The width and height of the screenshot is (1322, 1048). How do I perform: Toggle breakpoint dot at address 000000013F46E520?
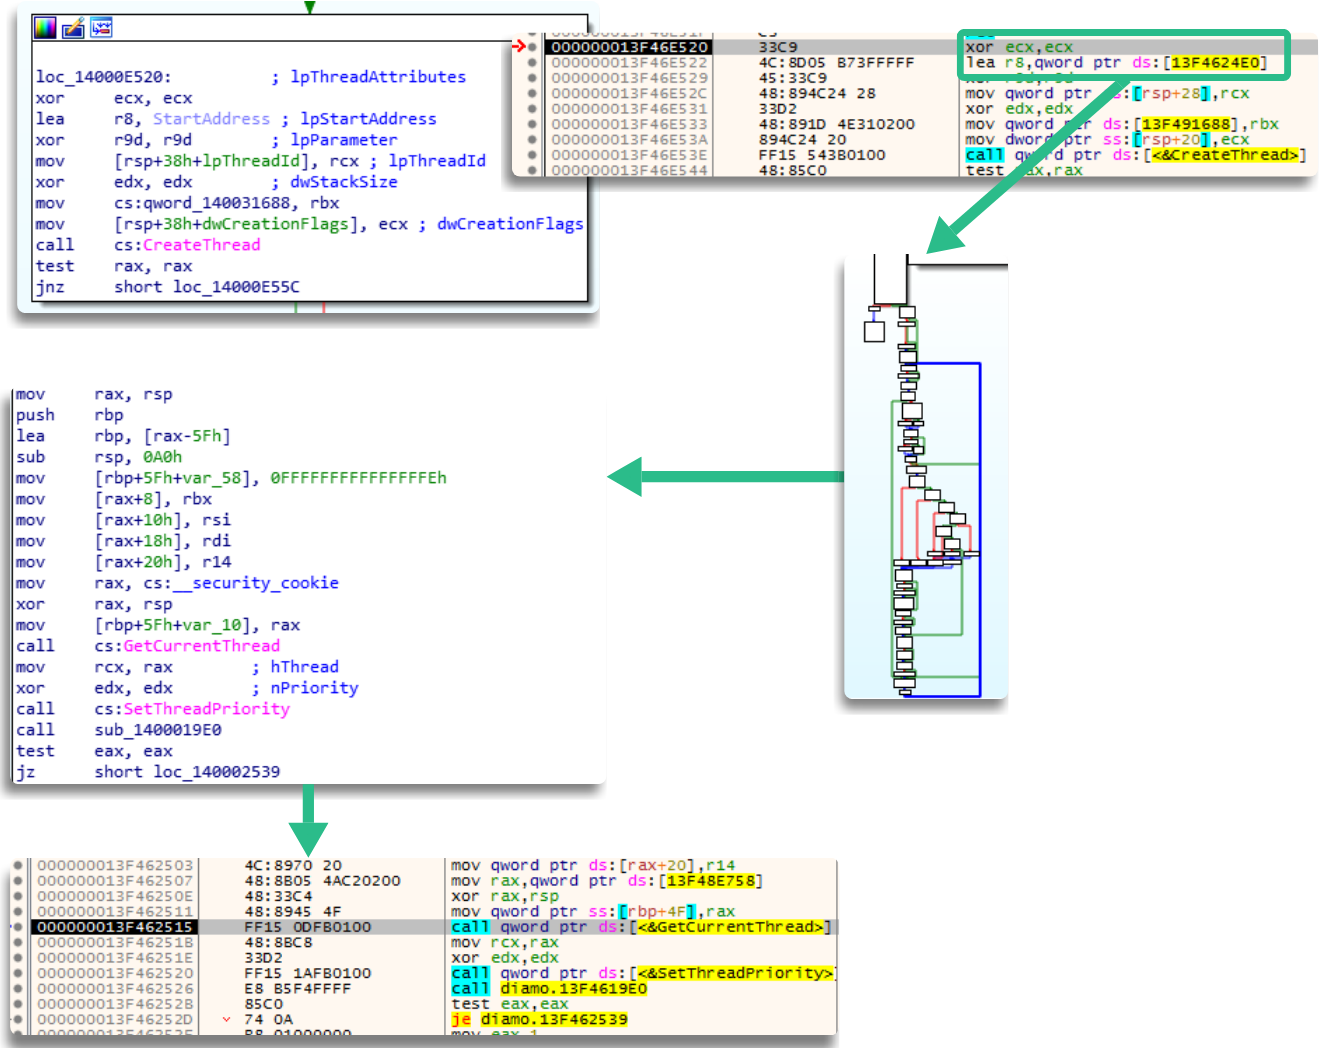click(532, 47)
